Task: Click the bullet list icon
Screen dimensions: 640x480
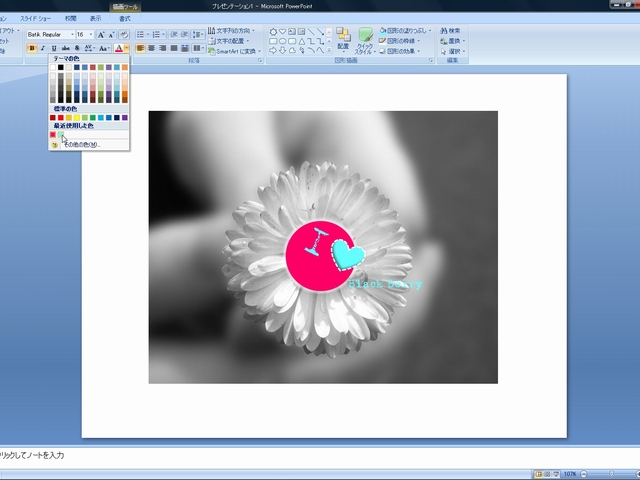Action: click(x=141, y=34)
